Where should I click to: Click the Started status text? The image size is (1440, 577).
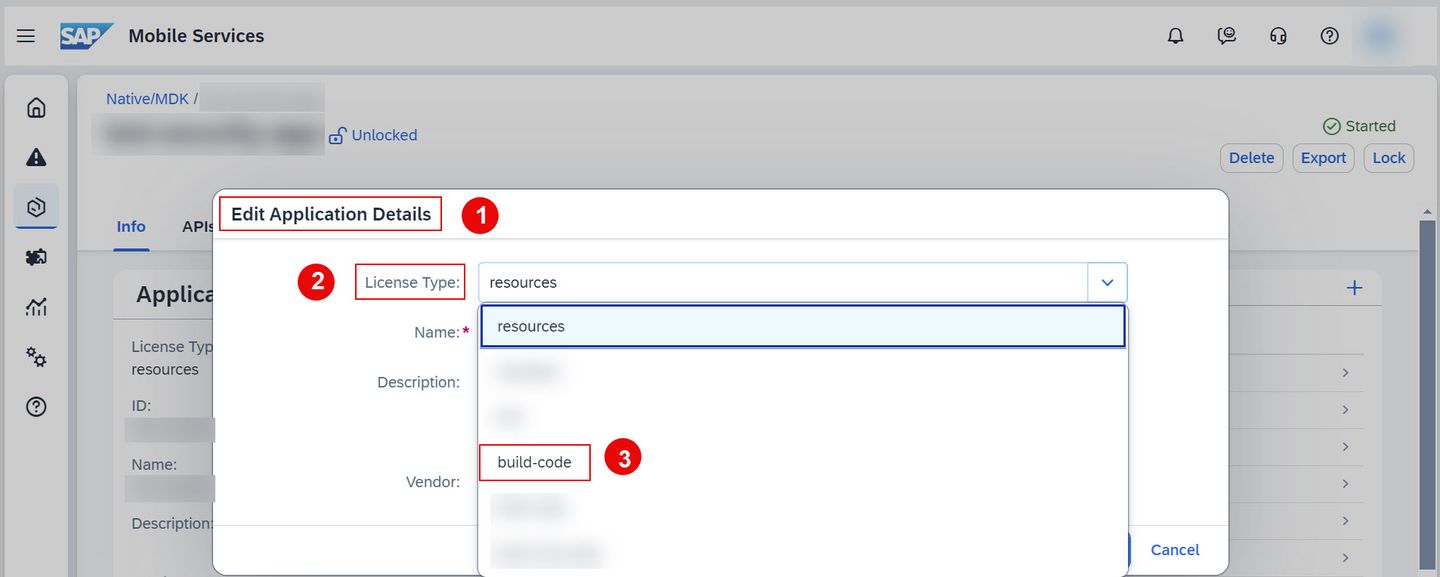click(x=1370, y=126)
